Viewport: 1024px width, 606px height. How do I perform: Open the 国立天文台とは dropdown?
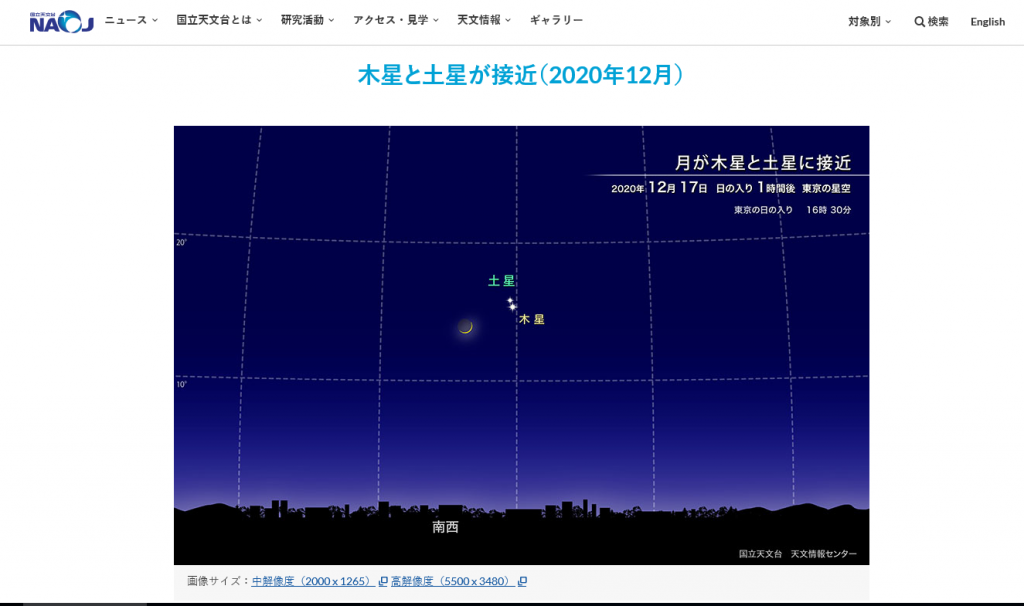[x=219, y=20]
